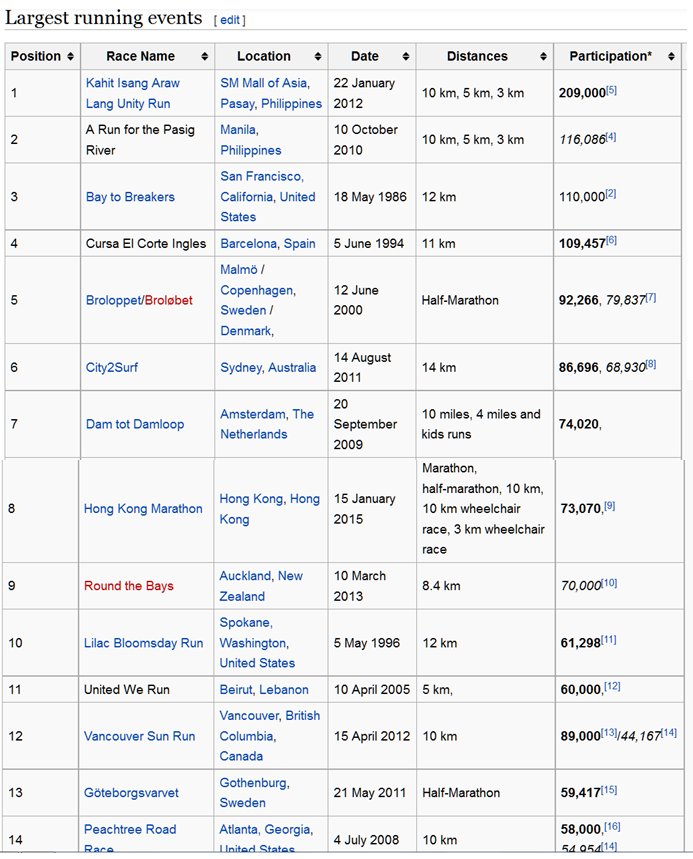Viewport: 693px width, 859px height.
Task: Follow Amsterdam location link
Action: coord(253,414)
